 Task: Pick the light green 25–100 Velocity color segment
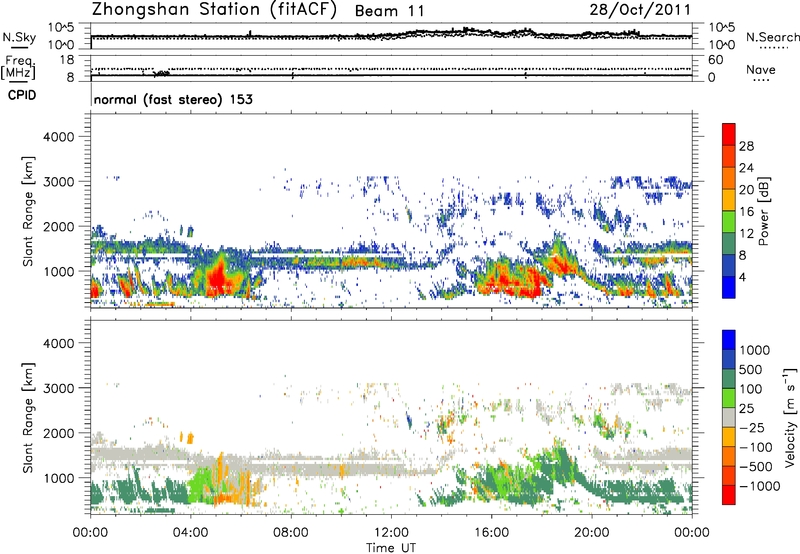point(729,398)
